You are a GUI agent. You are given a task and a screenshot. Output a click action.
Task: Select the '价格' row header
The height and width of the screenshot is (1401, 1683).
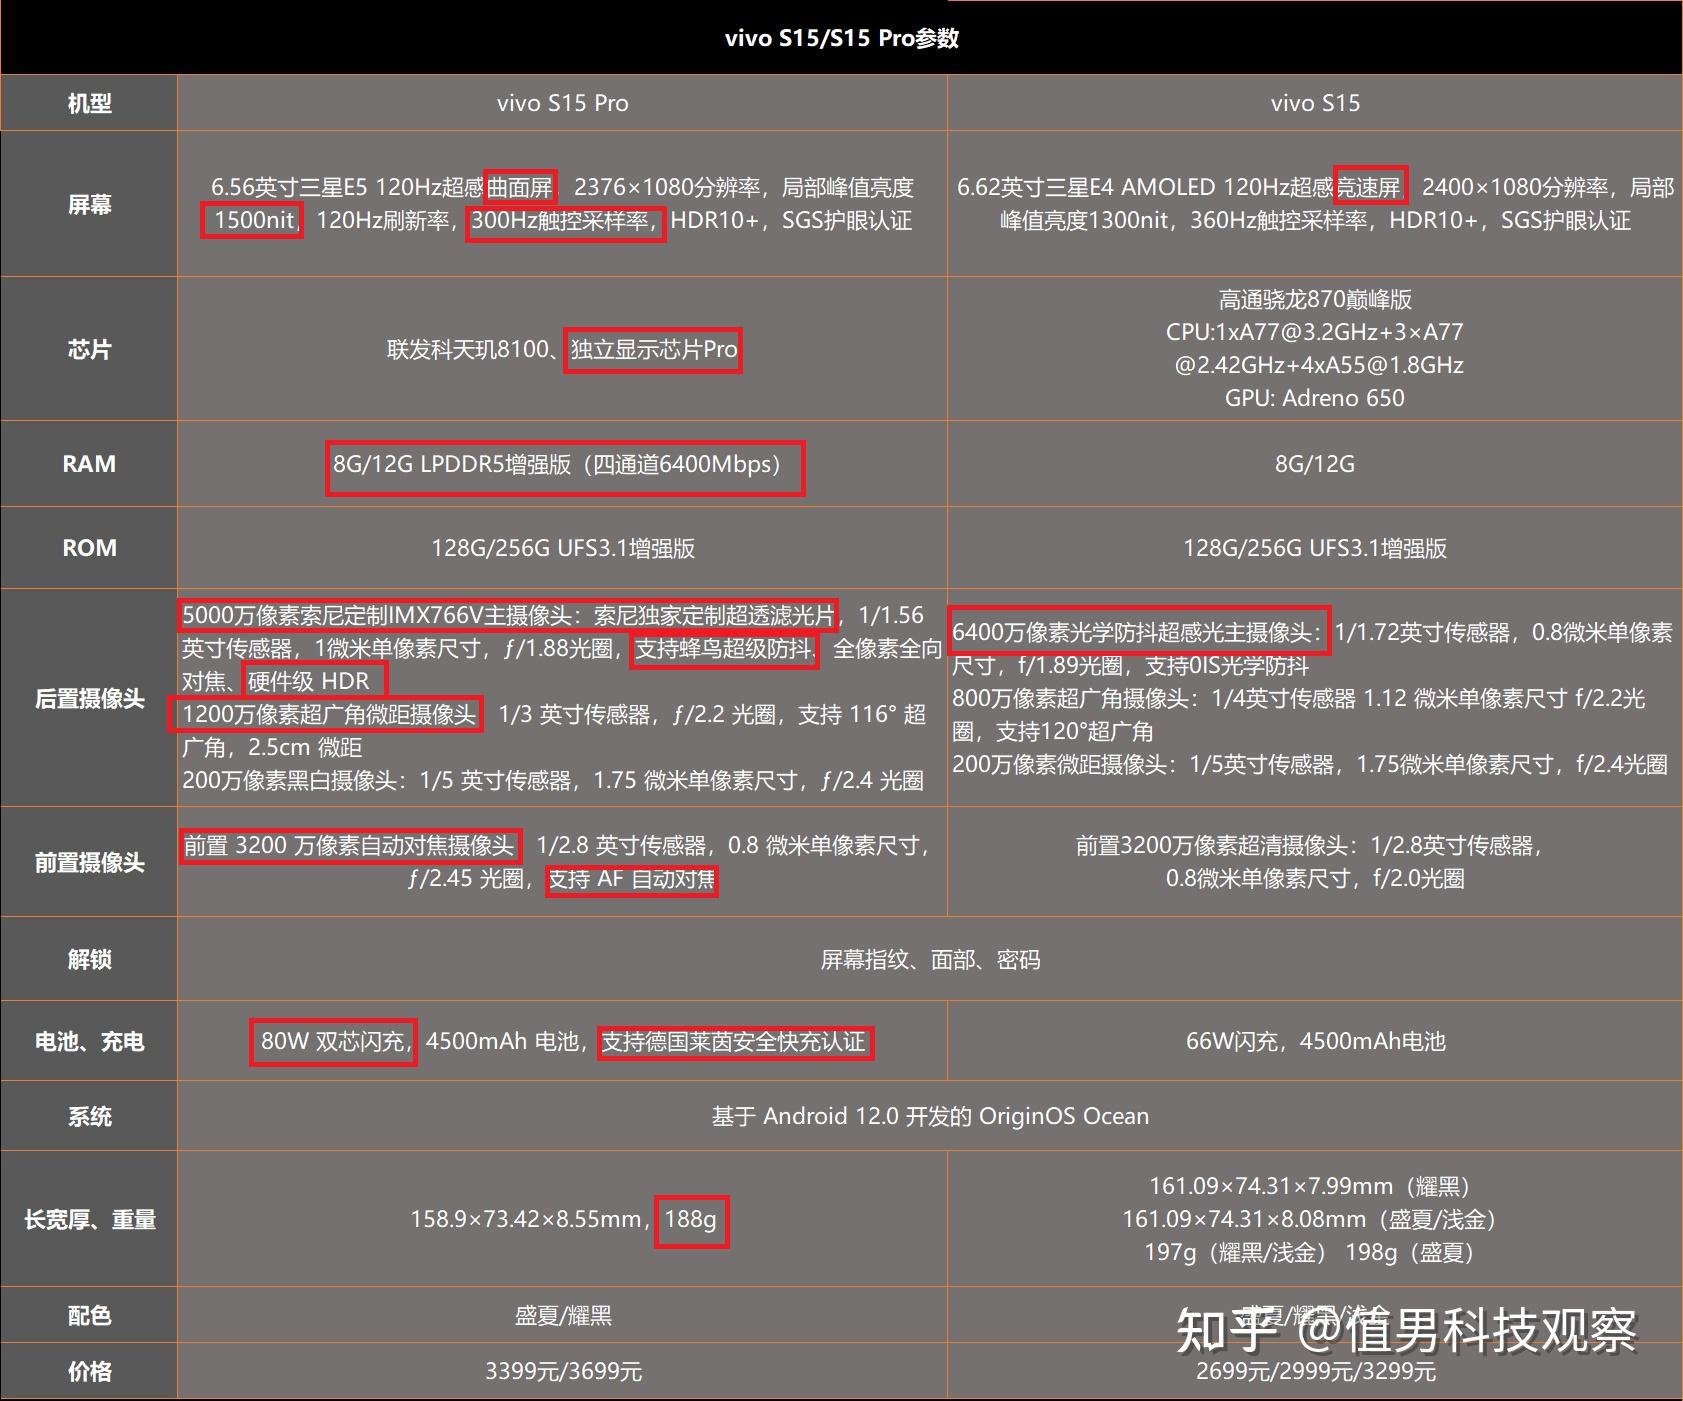(89, 1371)
